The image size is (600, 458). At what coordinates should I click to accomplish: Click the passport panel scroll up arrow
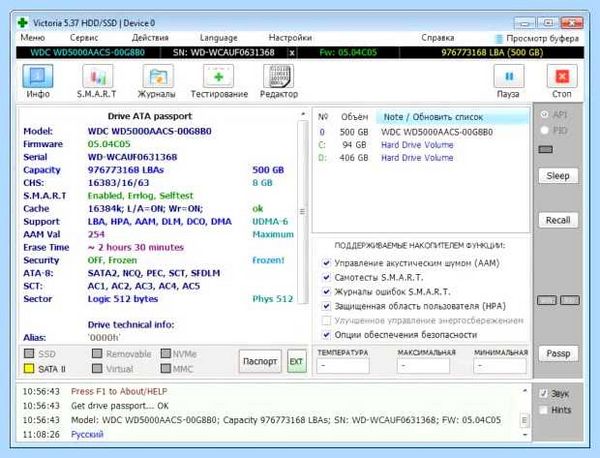point(303,114)
